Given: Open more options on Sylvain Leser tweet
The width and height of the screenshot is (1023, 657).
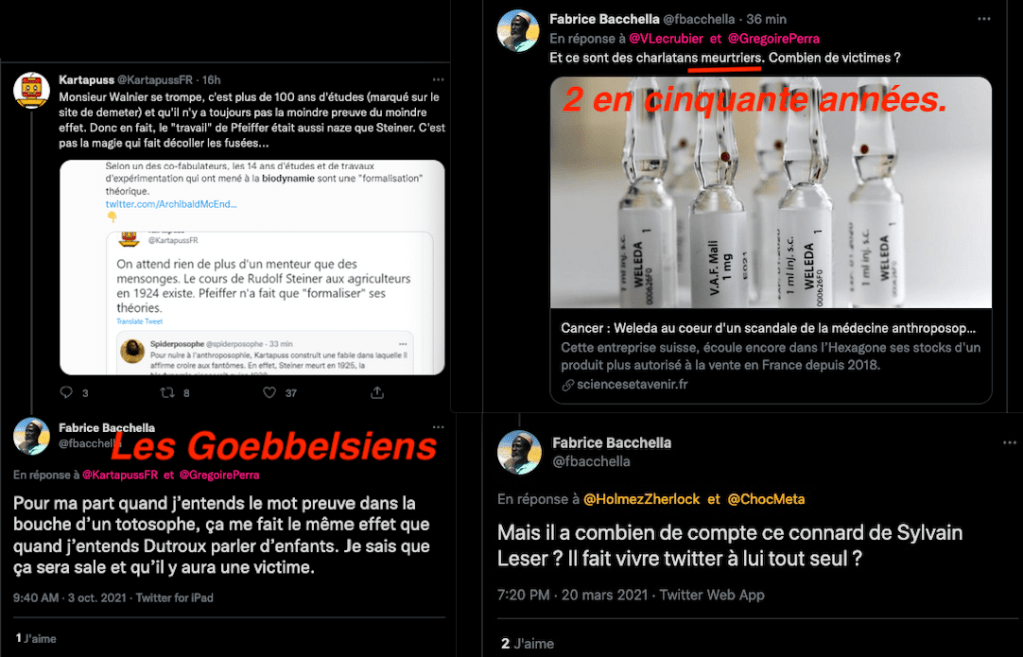Looking at the screenshot, I should click(x=1009, y=442).
